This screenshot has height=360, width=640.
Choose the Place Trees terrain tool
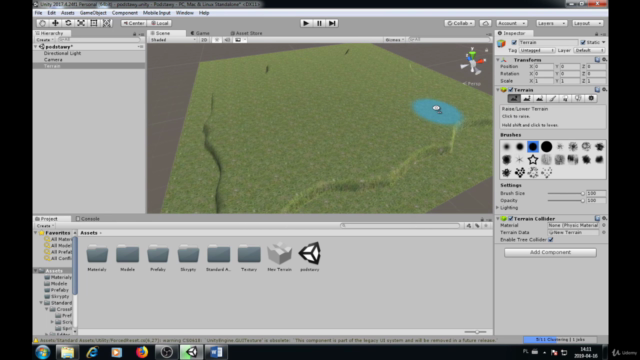pyautogui.click(x=565, y=98)
